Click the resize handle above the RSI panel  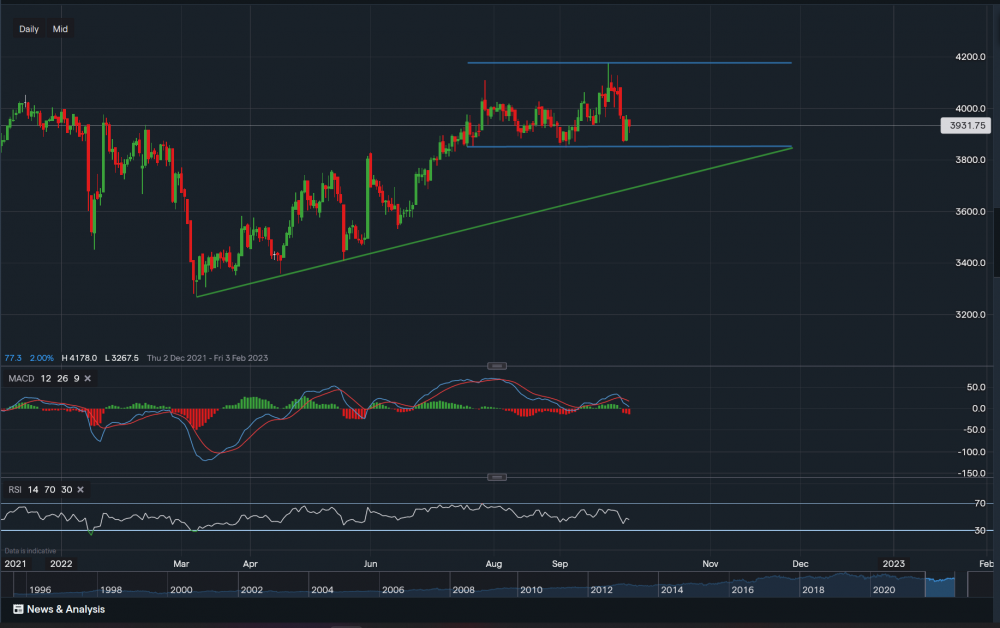point(497,477)
